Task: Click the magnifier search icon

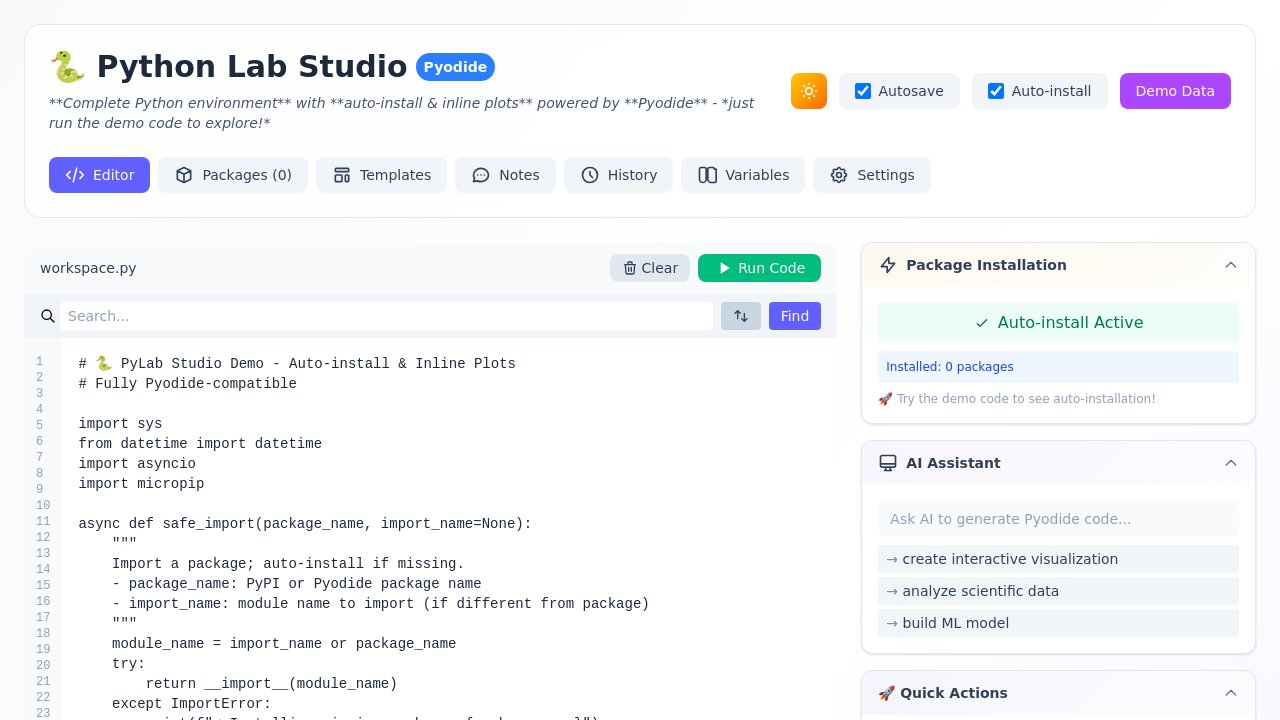Action: 48,316
